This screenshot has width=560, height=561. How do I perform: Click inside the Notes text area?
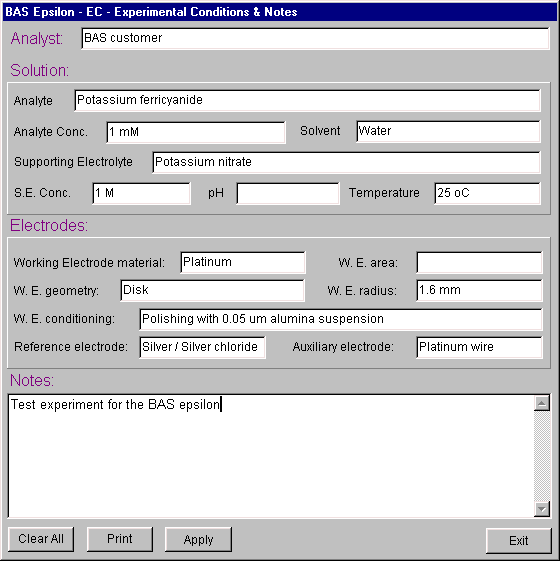(271, 456)
